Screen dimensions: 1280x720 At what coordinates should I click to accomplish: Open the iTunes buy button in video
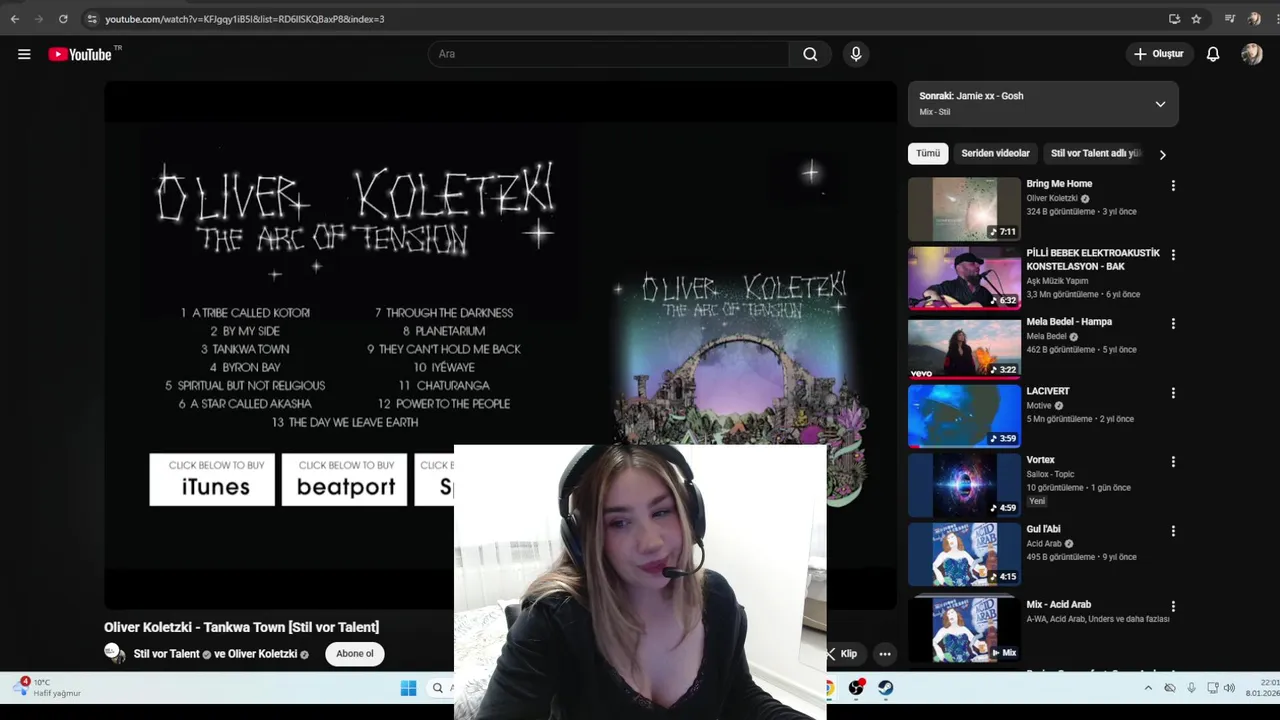(212, 480)
